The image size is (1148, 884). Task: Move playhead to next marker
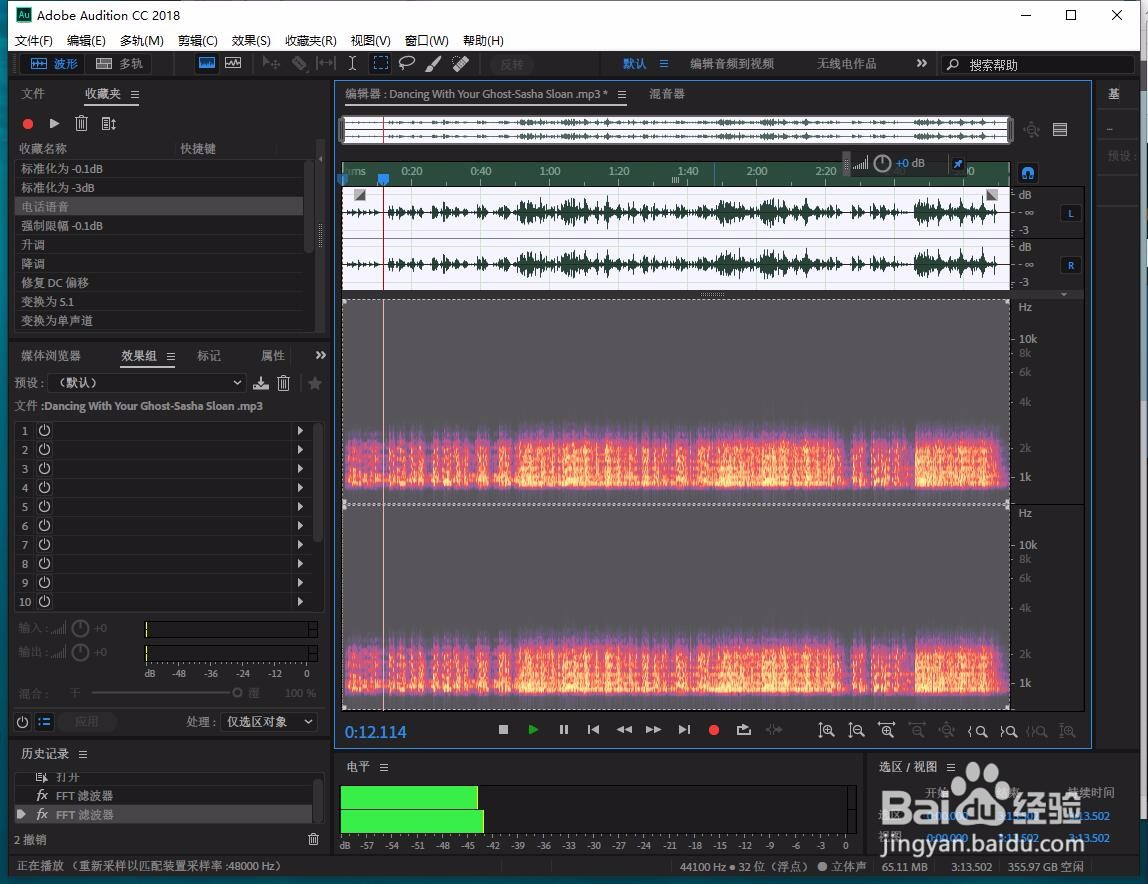[x=684, y=729]
